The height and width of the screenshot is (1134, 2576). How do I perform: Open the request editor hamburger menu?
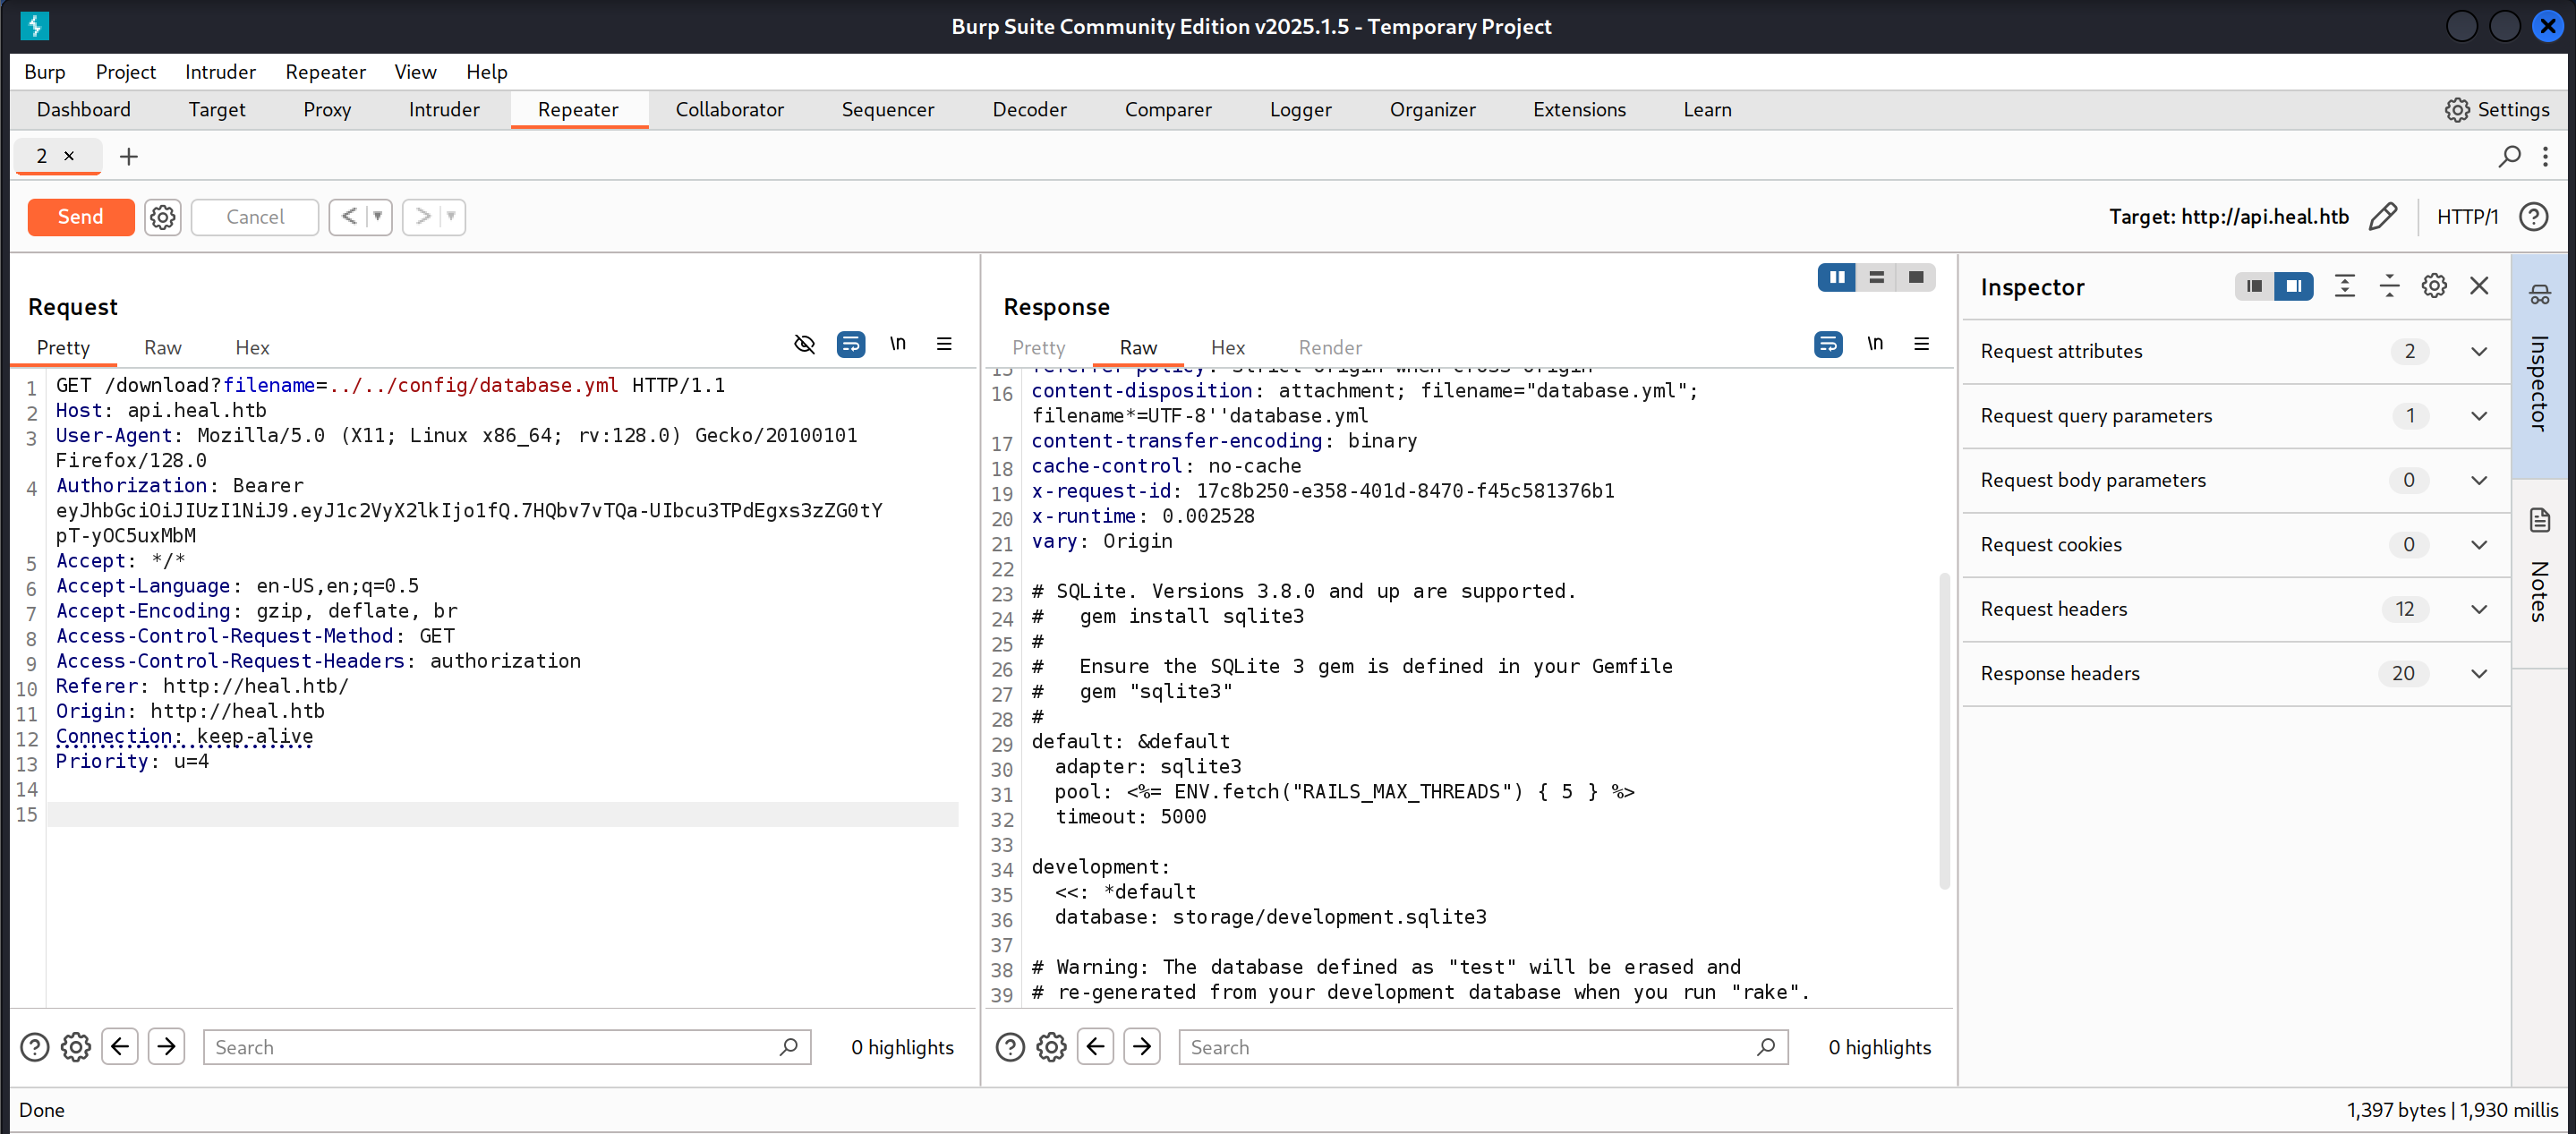tap(943, 345)
